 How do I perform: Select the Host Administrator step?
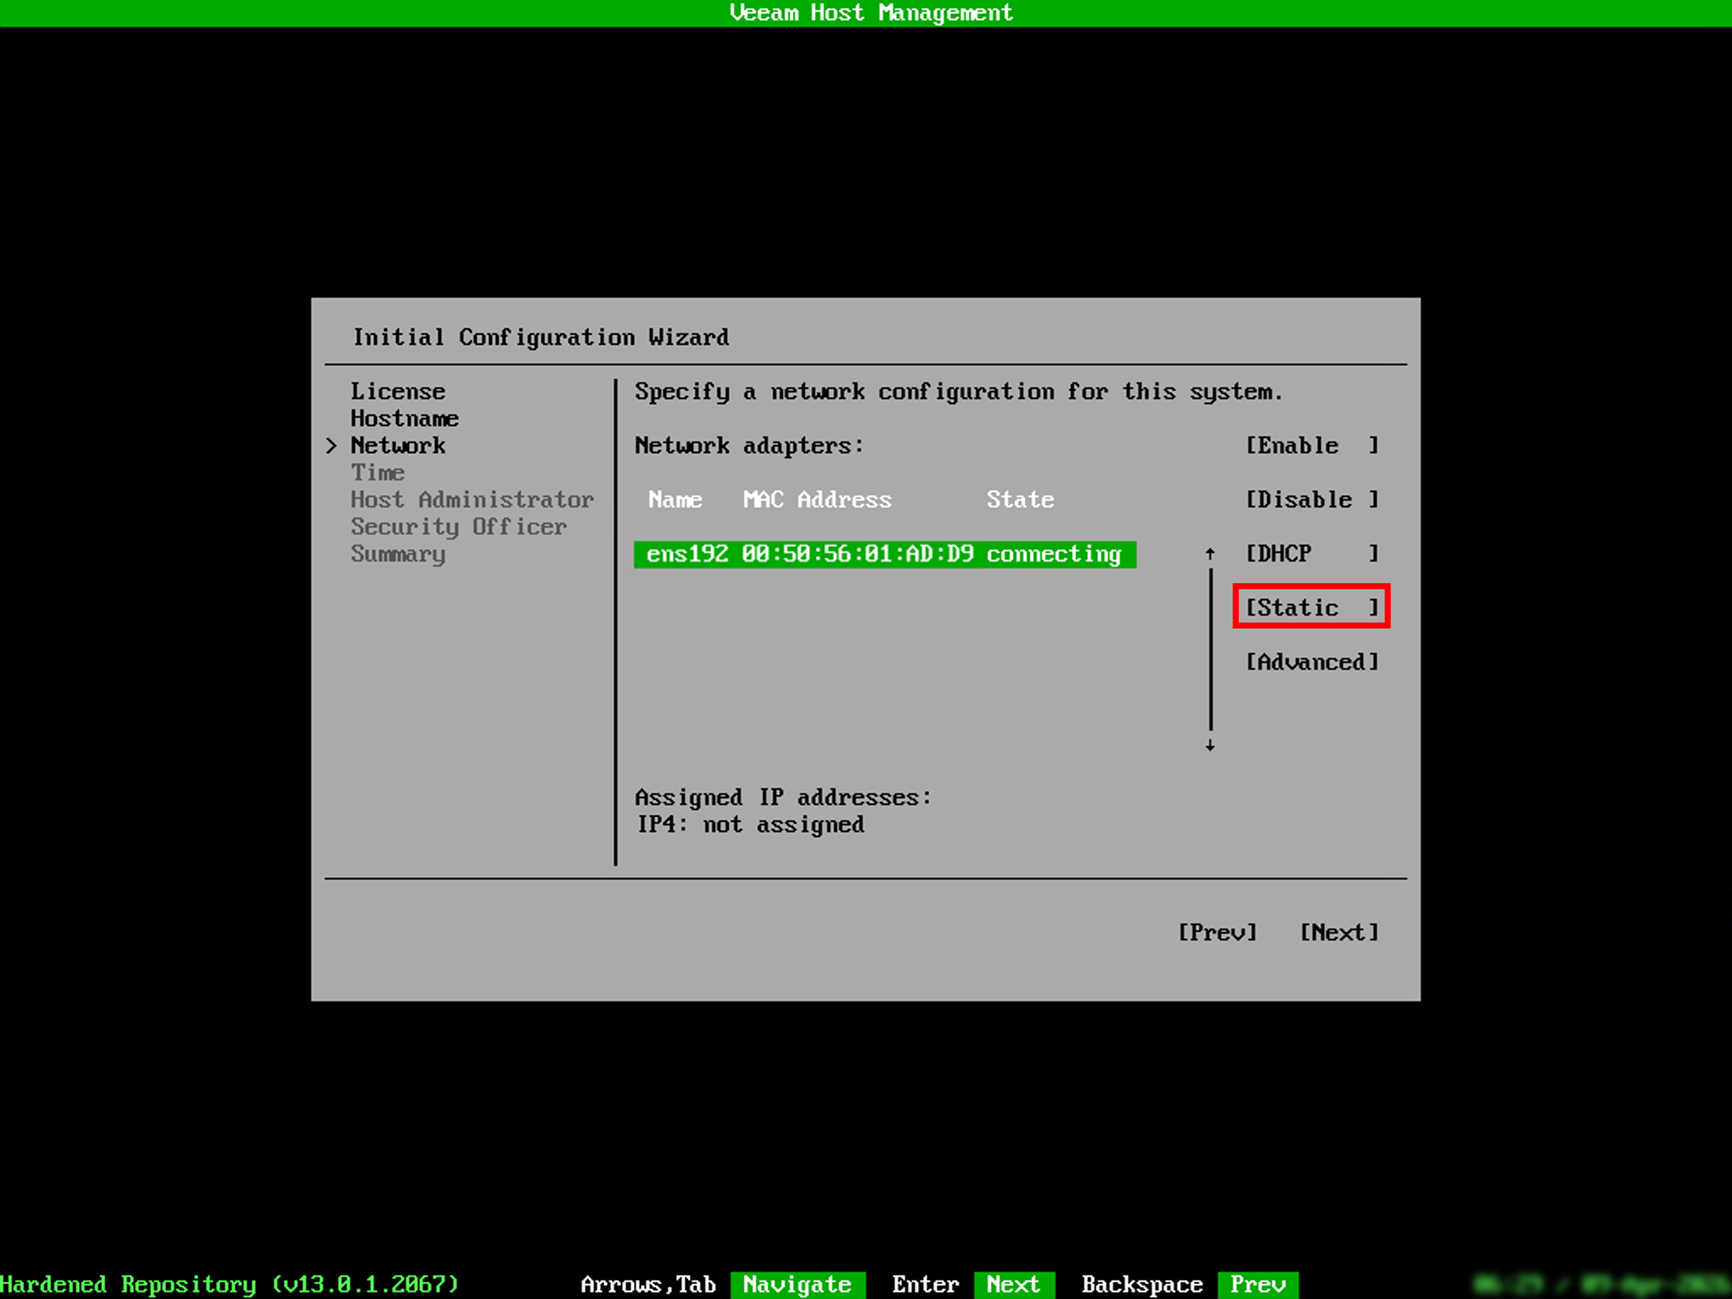(472, 499)
